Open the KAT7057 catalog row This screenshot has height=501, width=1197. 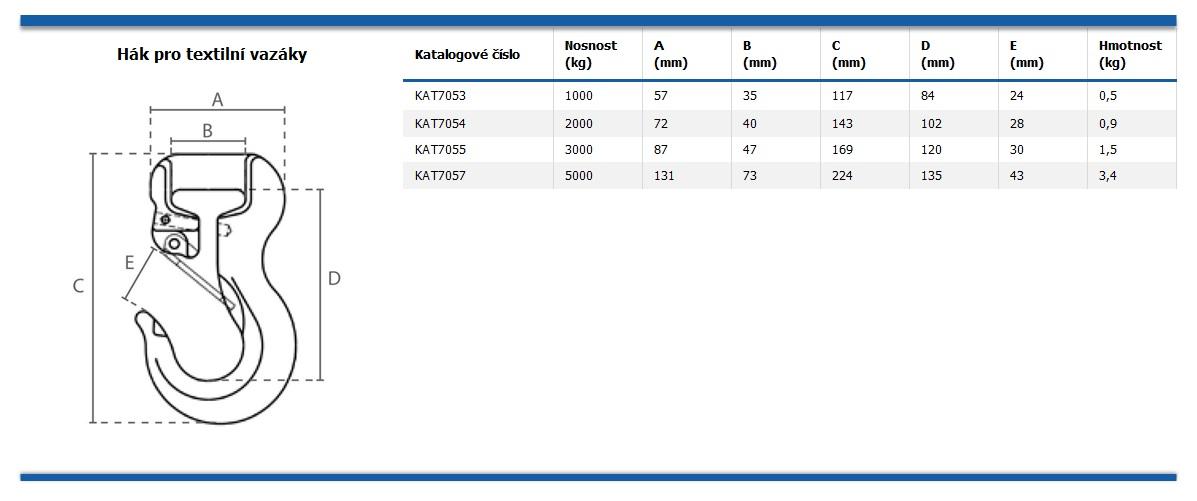(440, 176)
